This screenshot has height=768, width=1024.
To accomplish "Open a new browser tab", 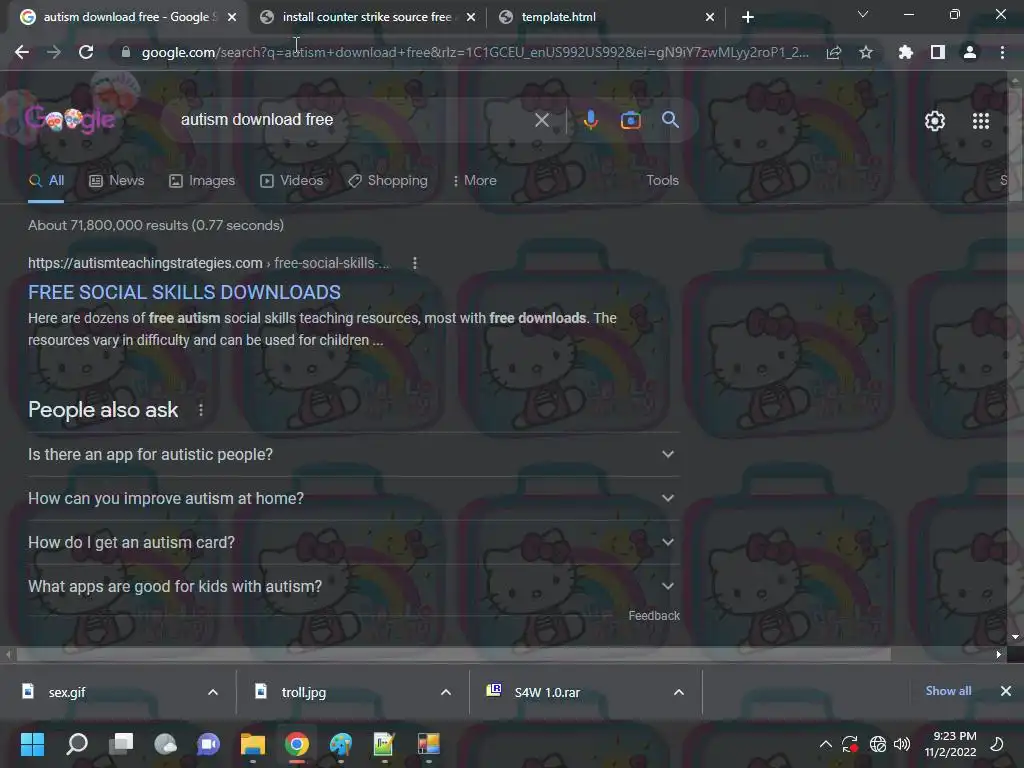I will coord(748,17).
